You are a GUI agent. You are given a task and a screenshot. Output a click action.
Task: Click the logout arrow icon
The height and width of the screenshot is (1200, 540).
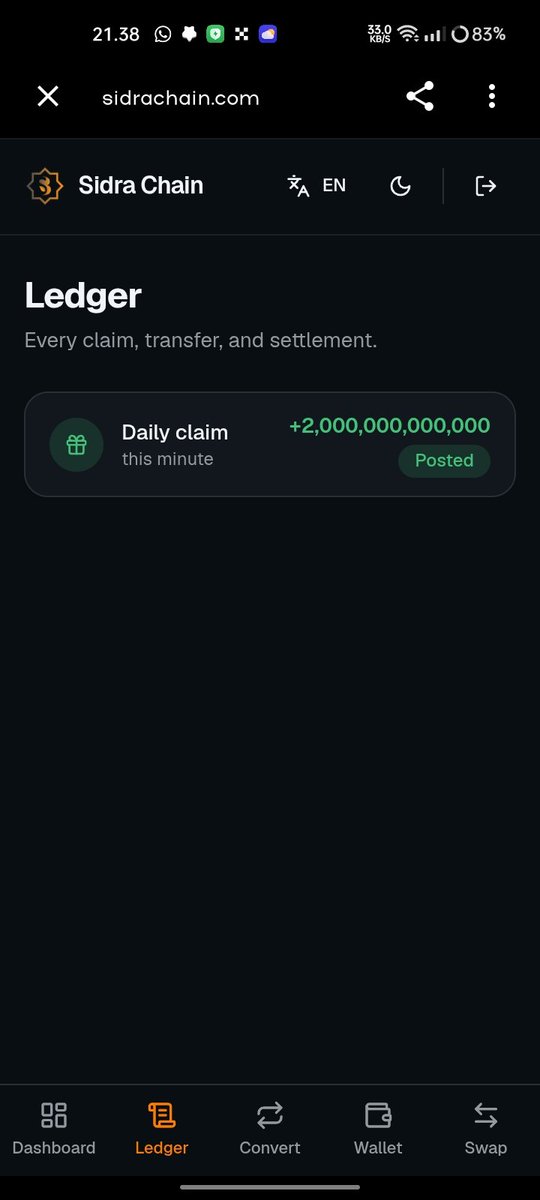point(486,186)
